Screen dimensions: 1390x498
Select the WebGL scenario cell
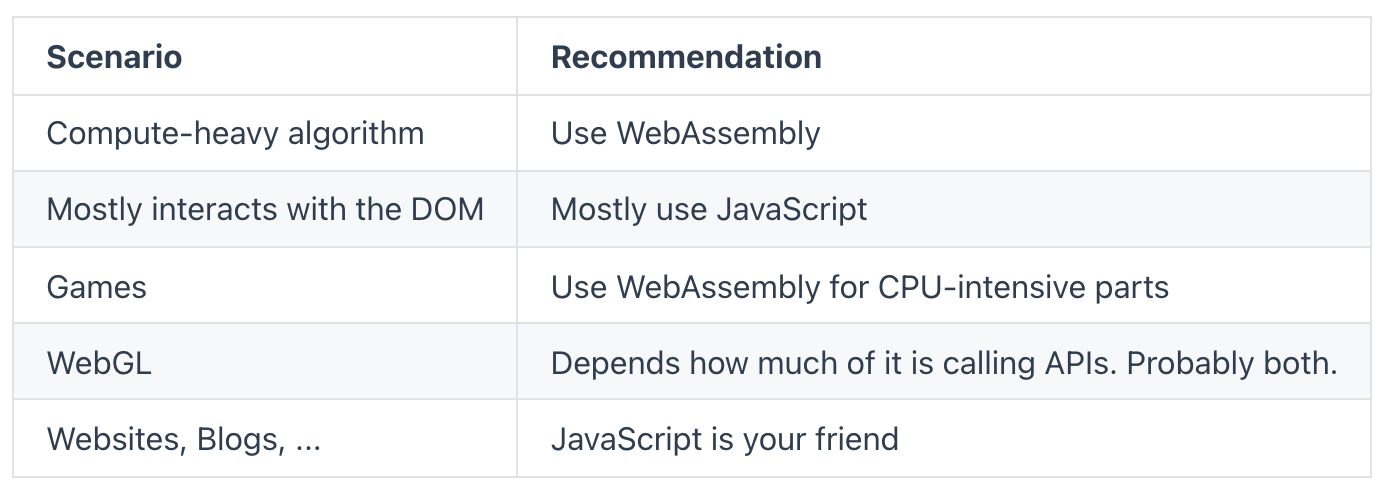[x=265, y=362]
